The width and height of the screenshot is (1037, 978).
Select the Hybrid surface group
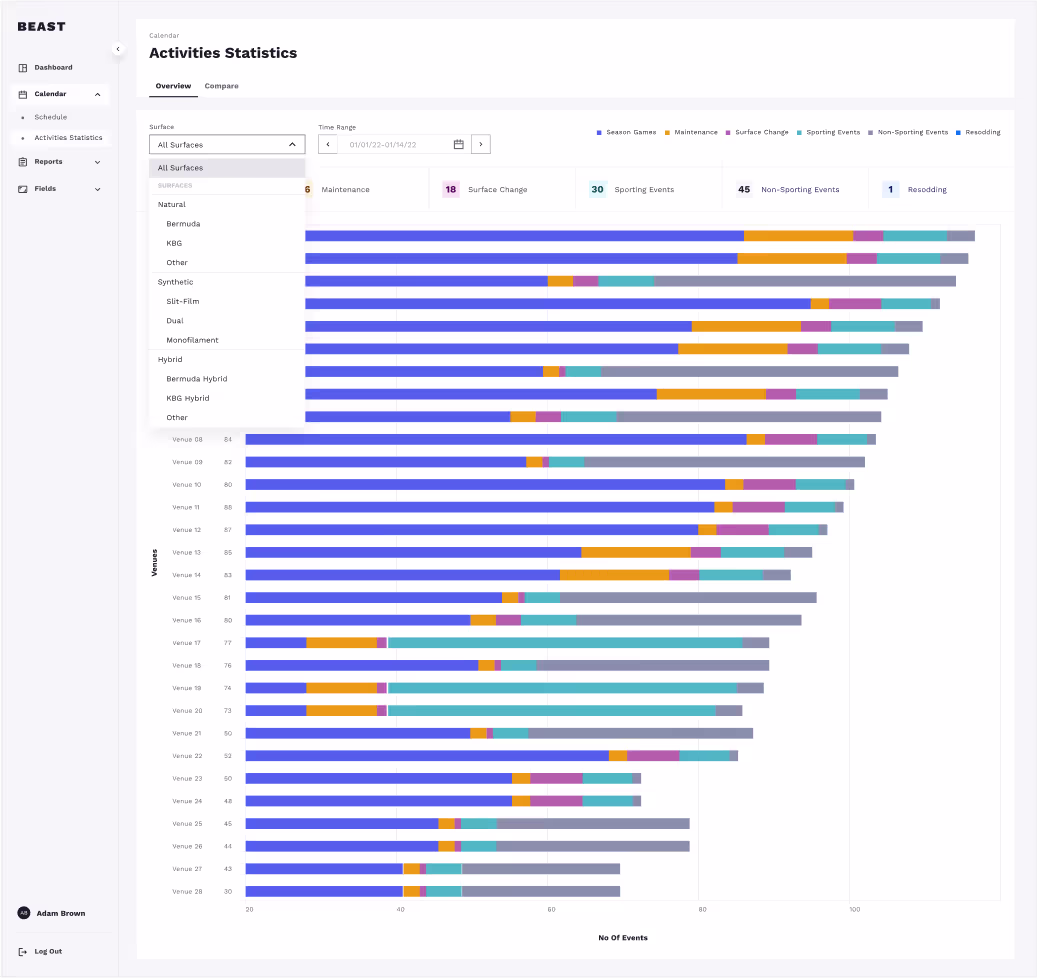tap(227, 359)
